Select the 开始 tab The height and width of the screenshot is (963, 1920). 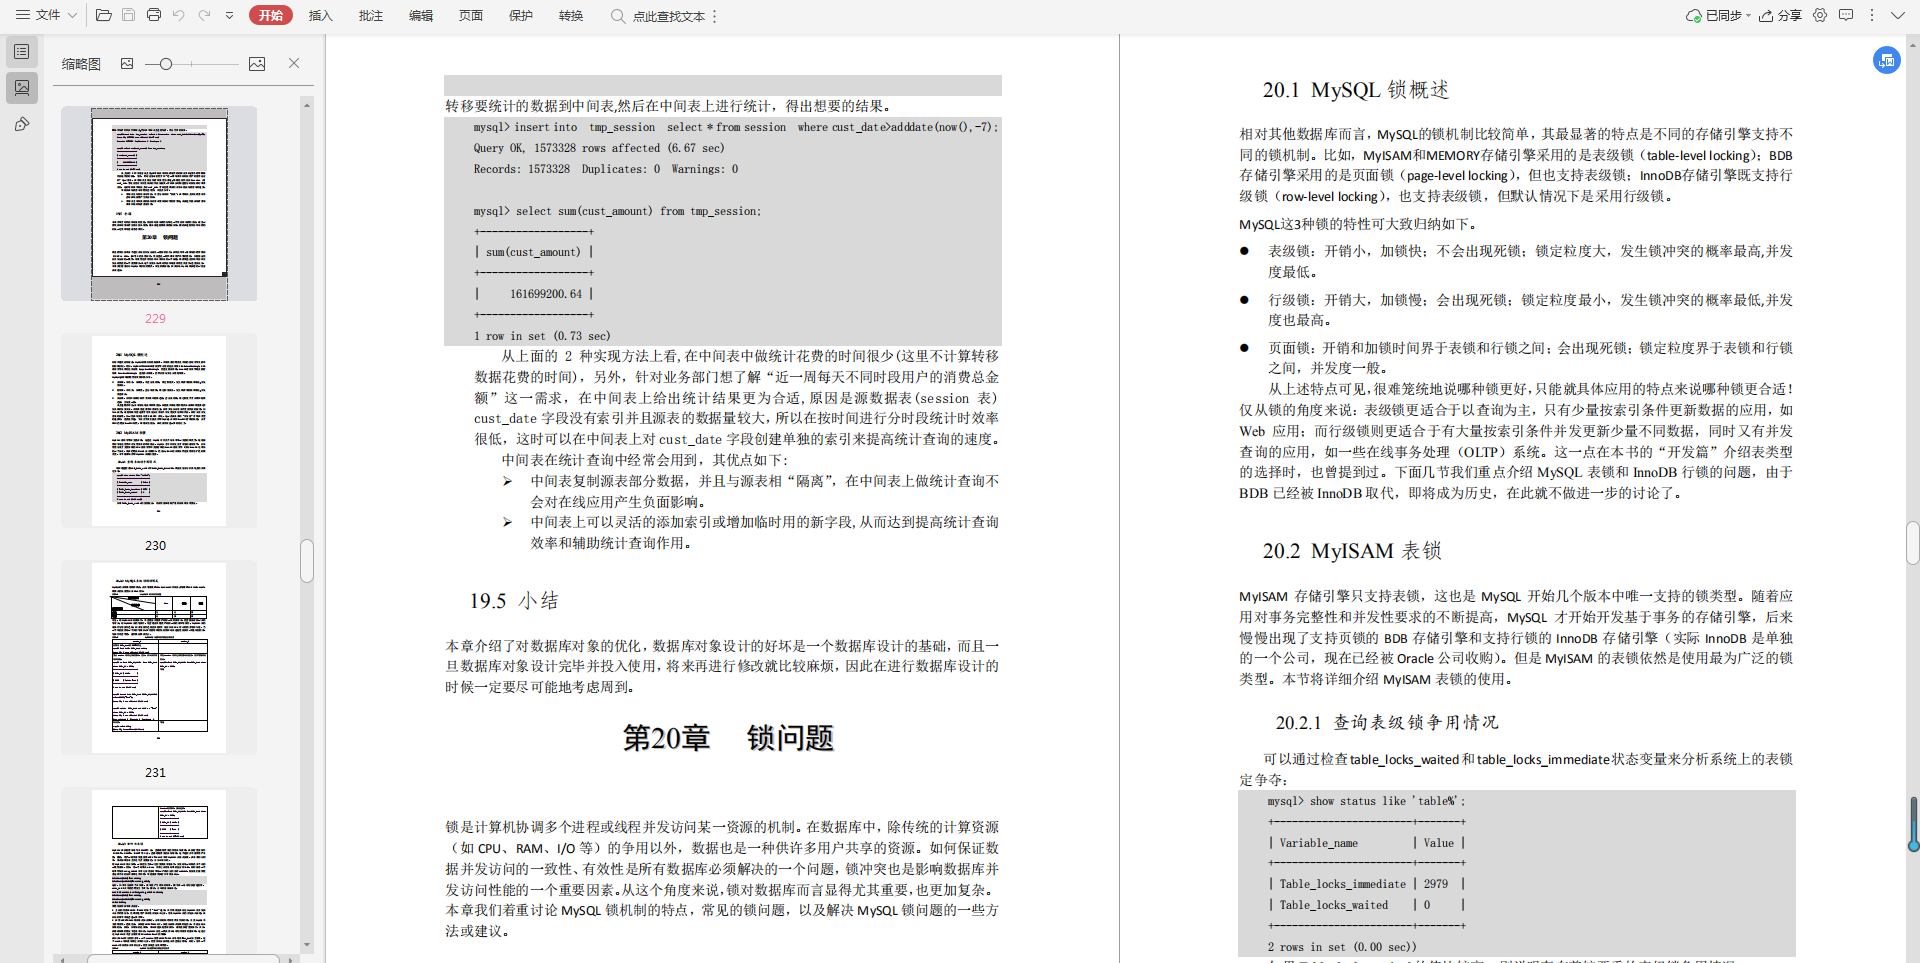(x=271, y=15)
